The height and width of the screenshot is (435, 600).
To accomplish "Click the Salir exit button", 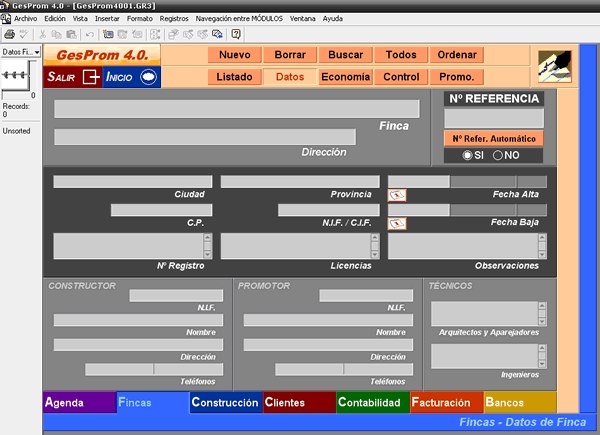I will click(73, 77).
